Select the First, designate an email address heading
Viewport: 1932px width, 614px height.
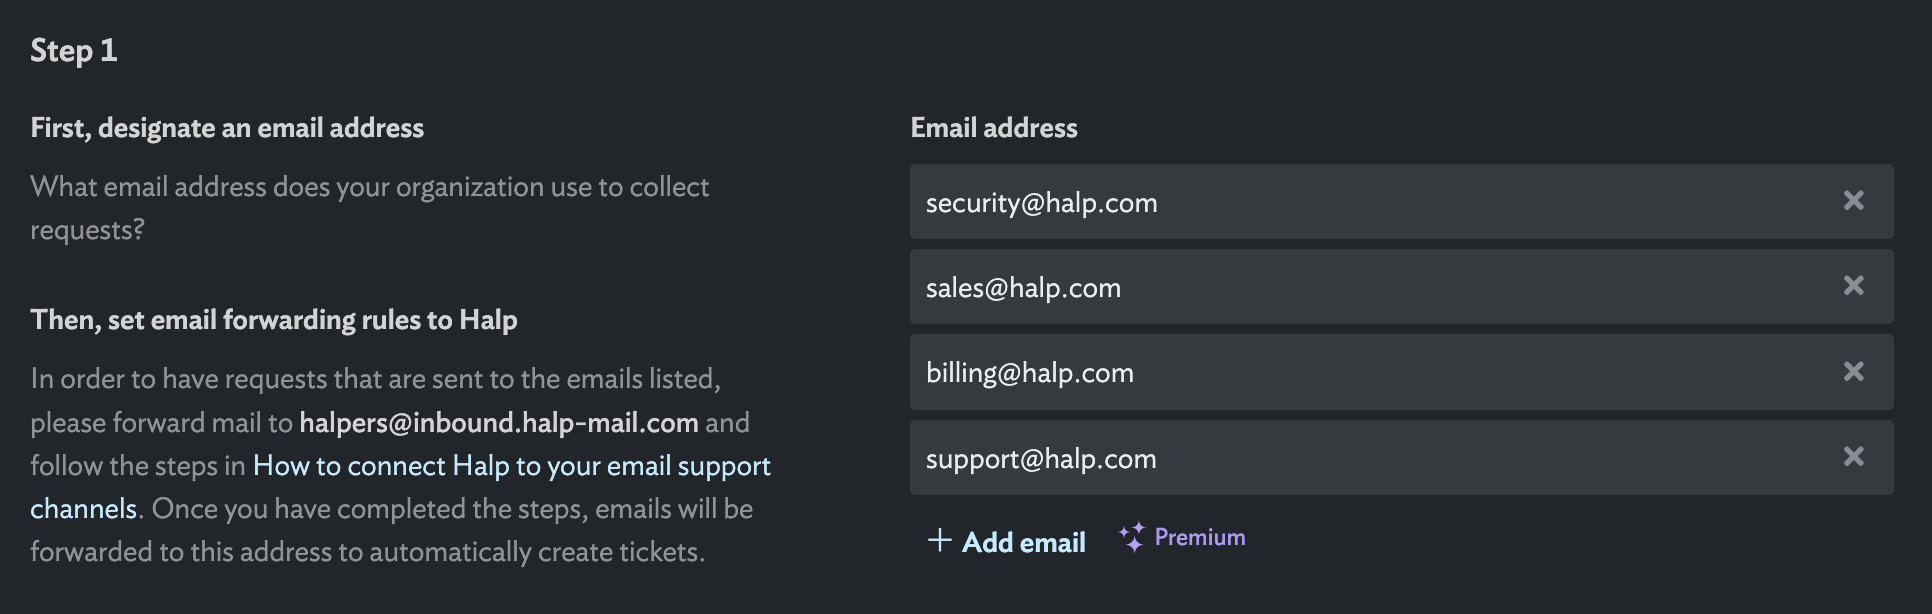[x=227, y=128]
